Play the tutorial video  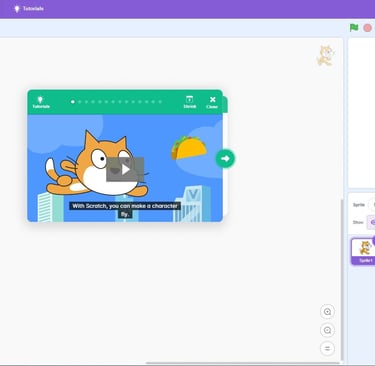coord(125,169)
